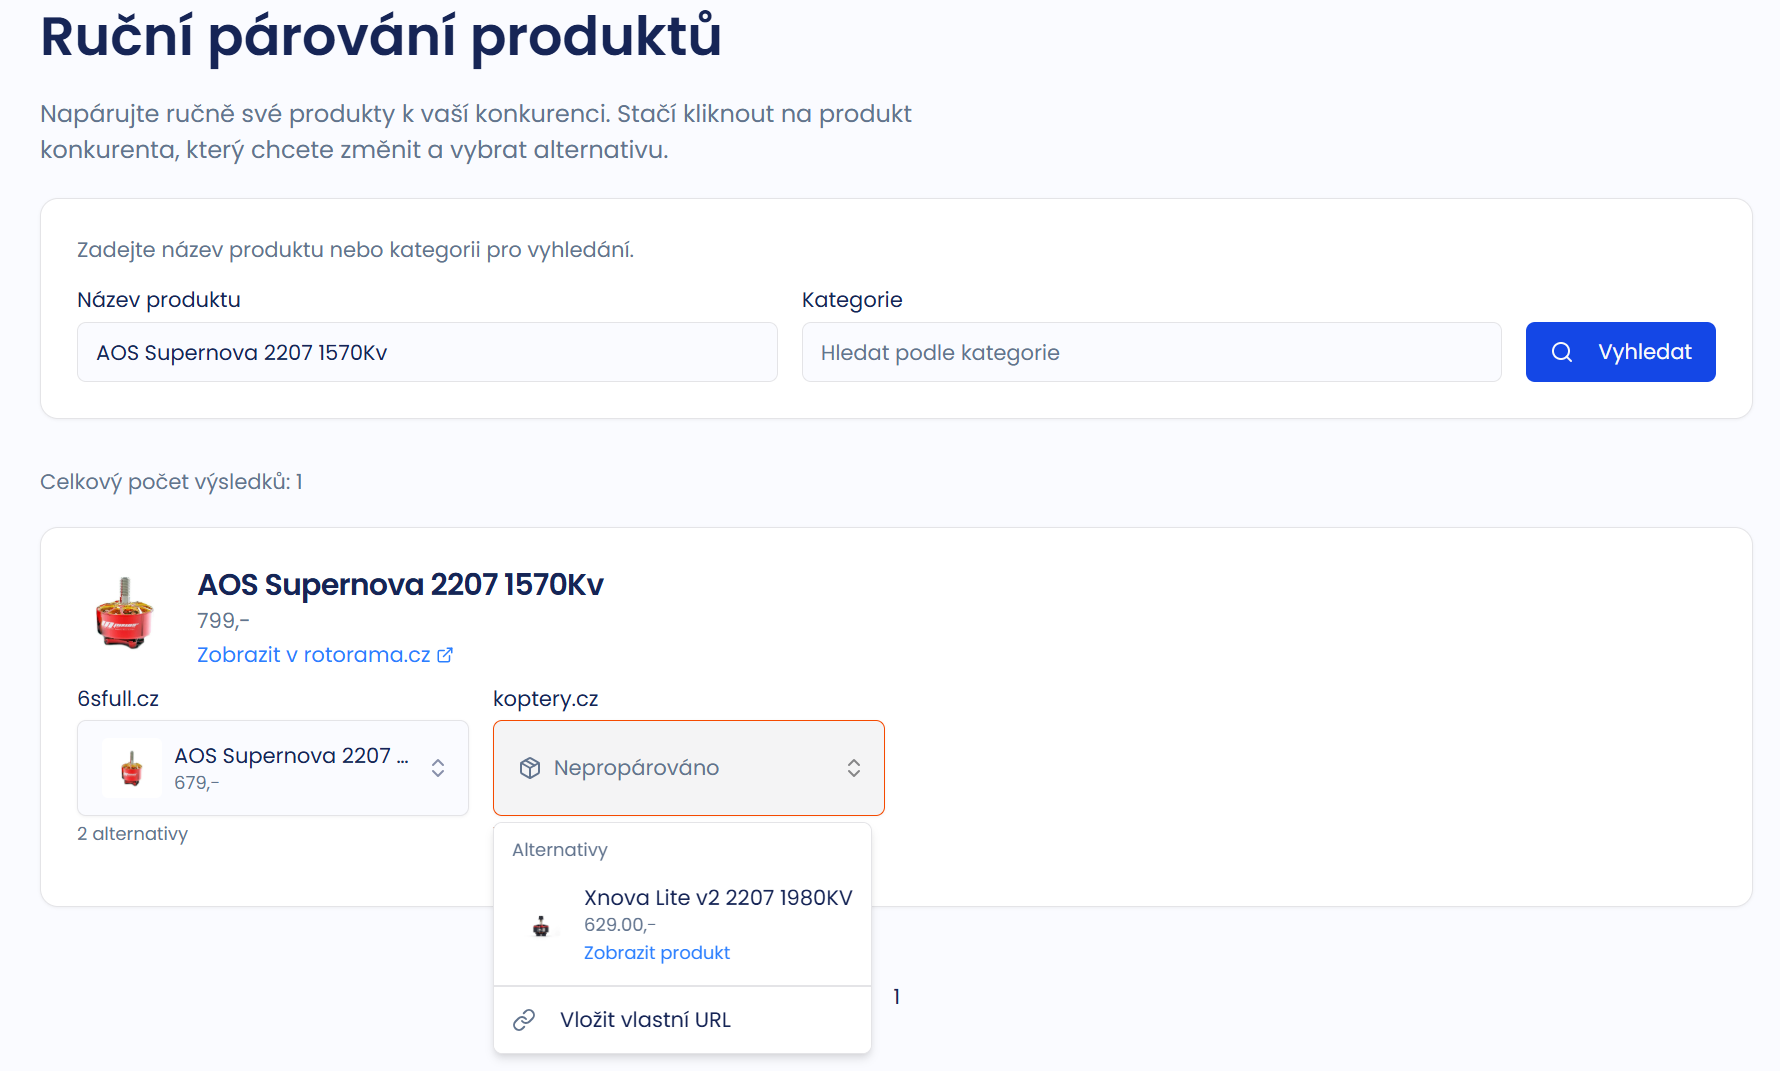Click the package icon inside the Nepropárováno selector

click(x=529, y=767)
